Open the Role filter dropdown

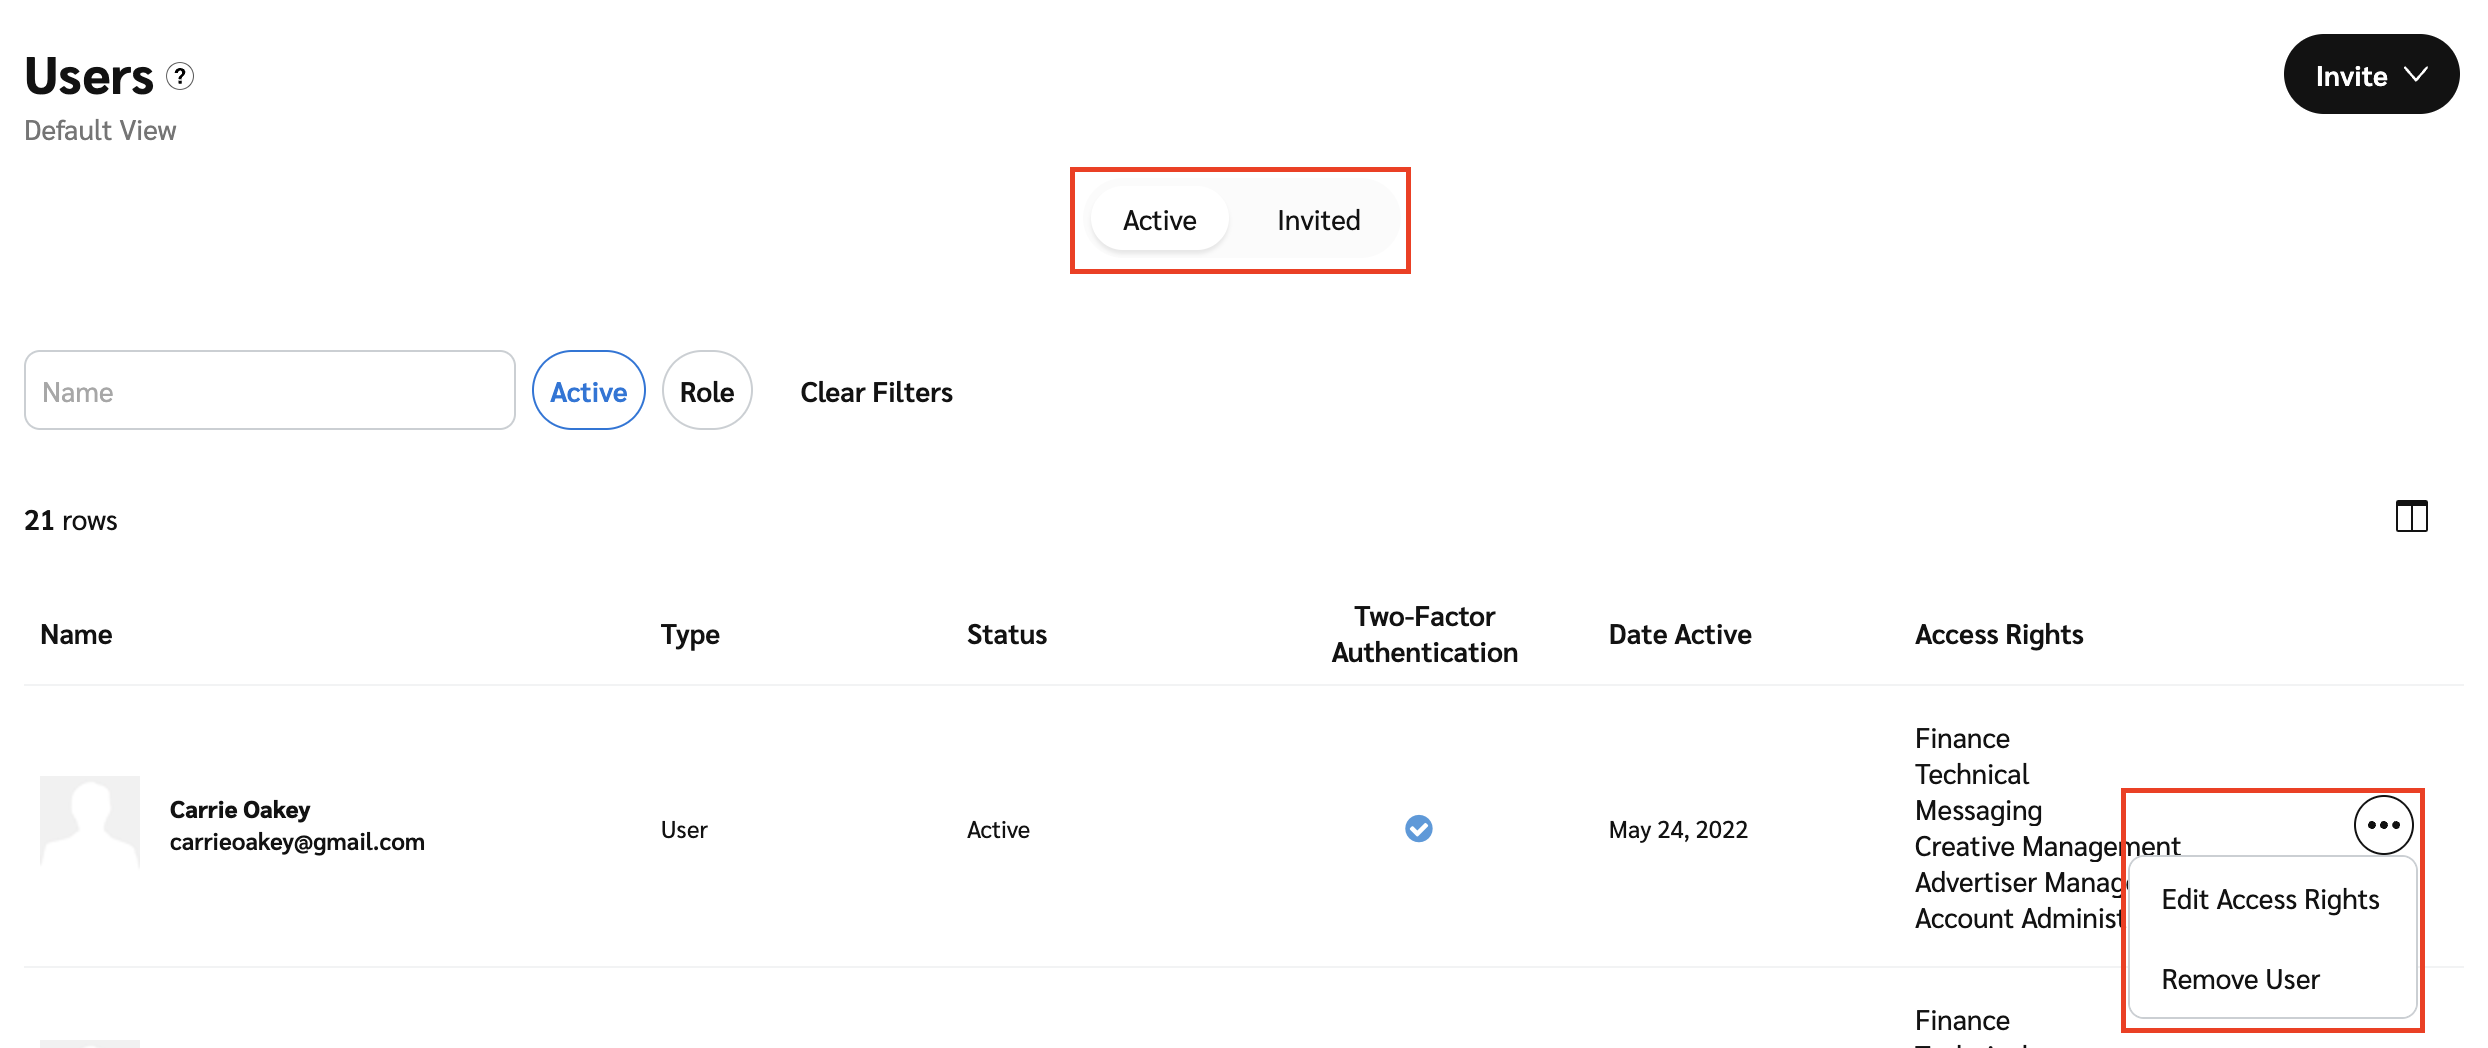coord(707,391)
